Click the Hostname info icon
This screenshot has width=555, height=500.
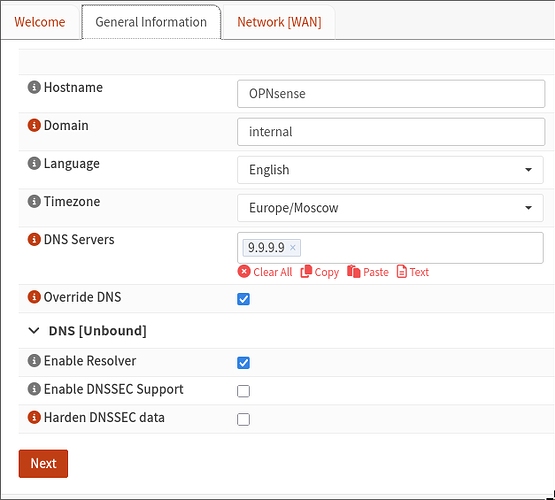tap(34, 87)
